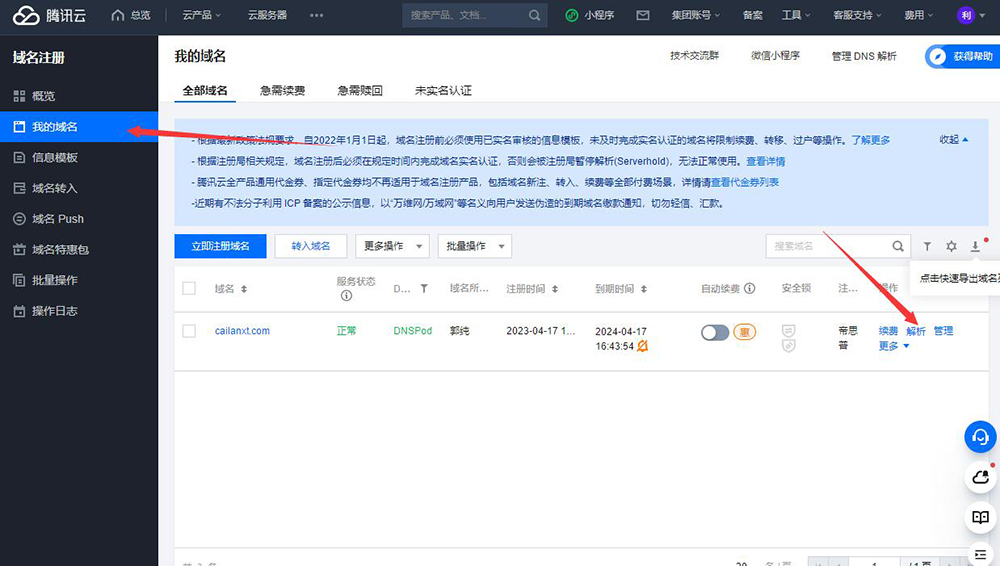Click the Tencent Cloud logo icon

point(24,15)
